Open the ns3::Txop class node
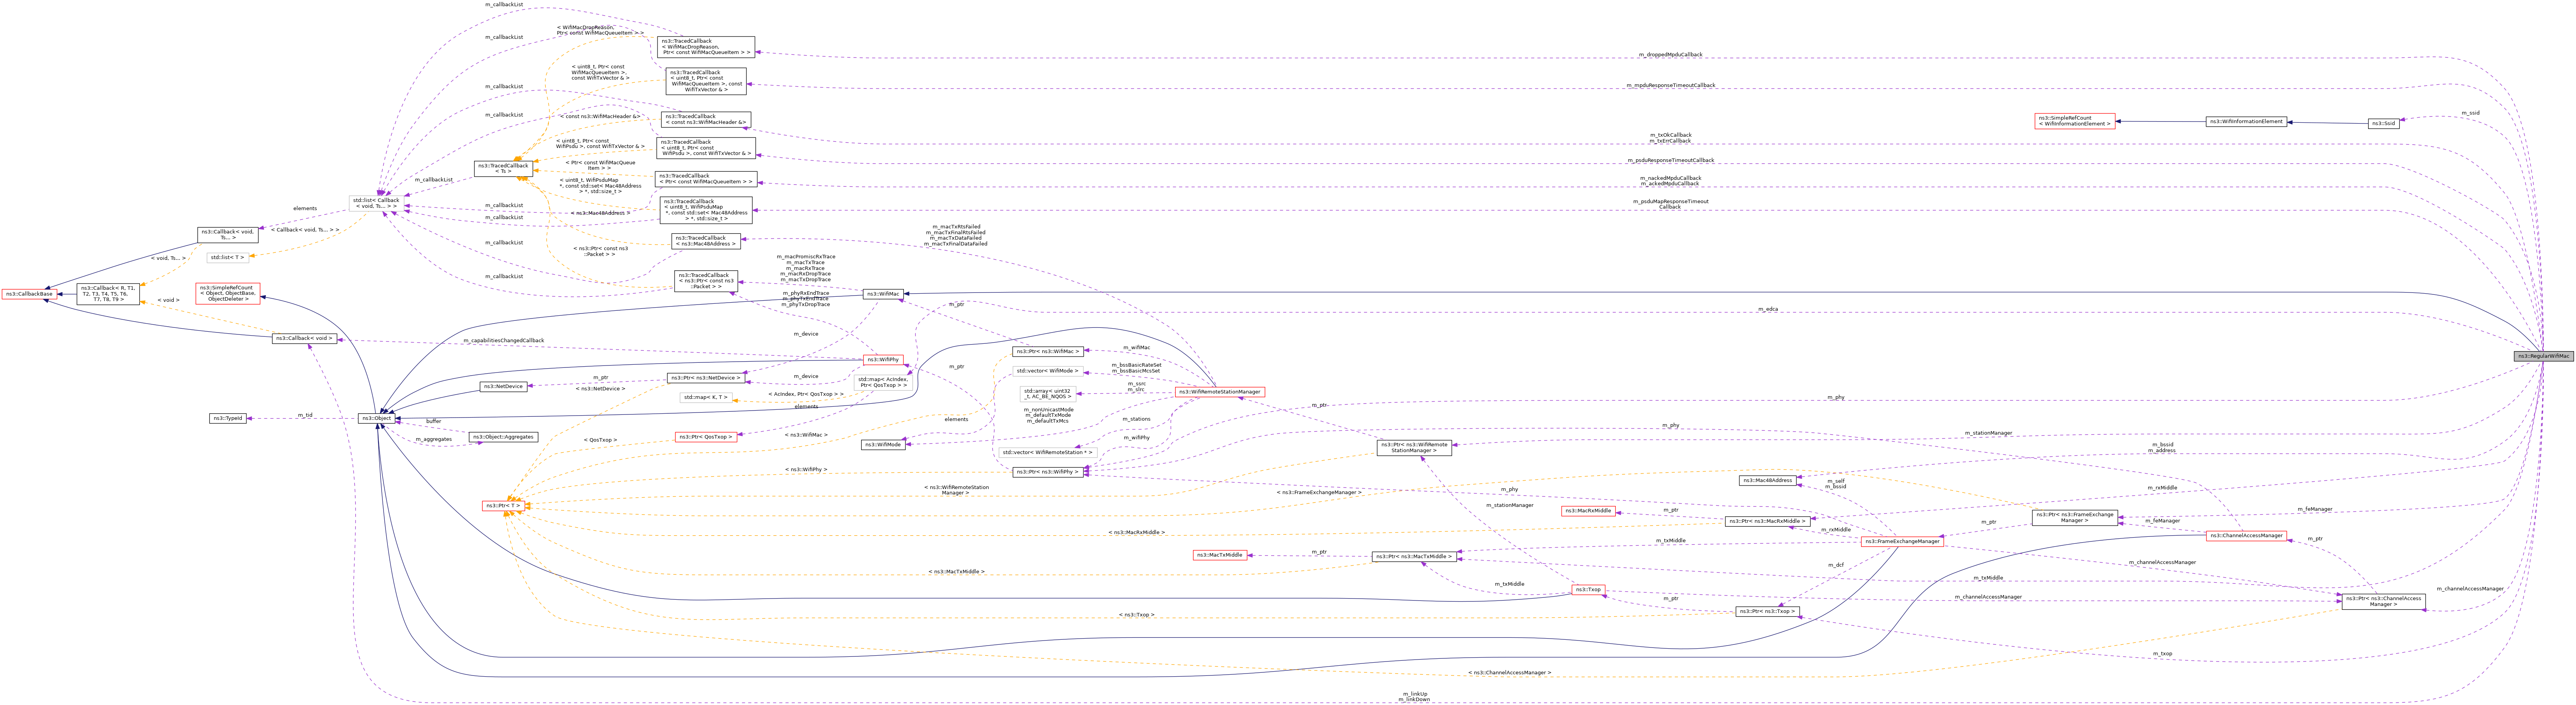The image size is (2576, 705). coord(1588,590)
